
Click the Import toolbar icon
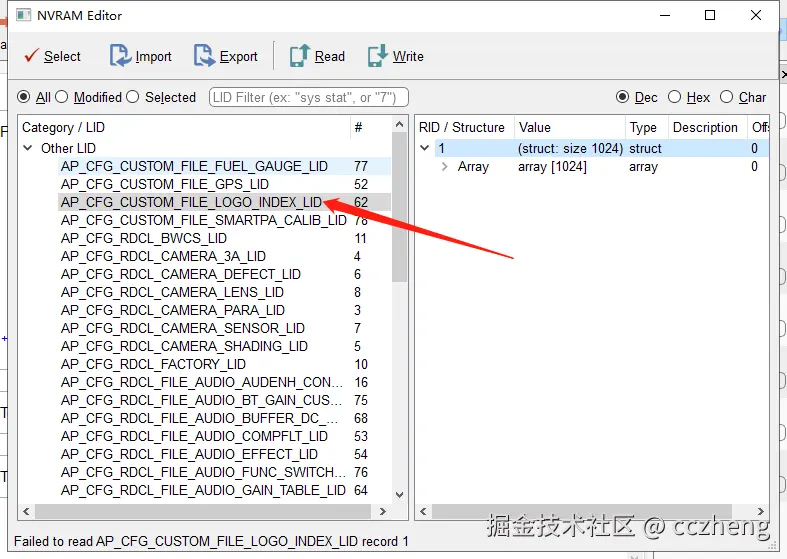point(120,55)
